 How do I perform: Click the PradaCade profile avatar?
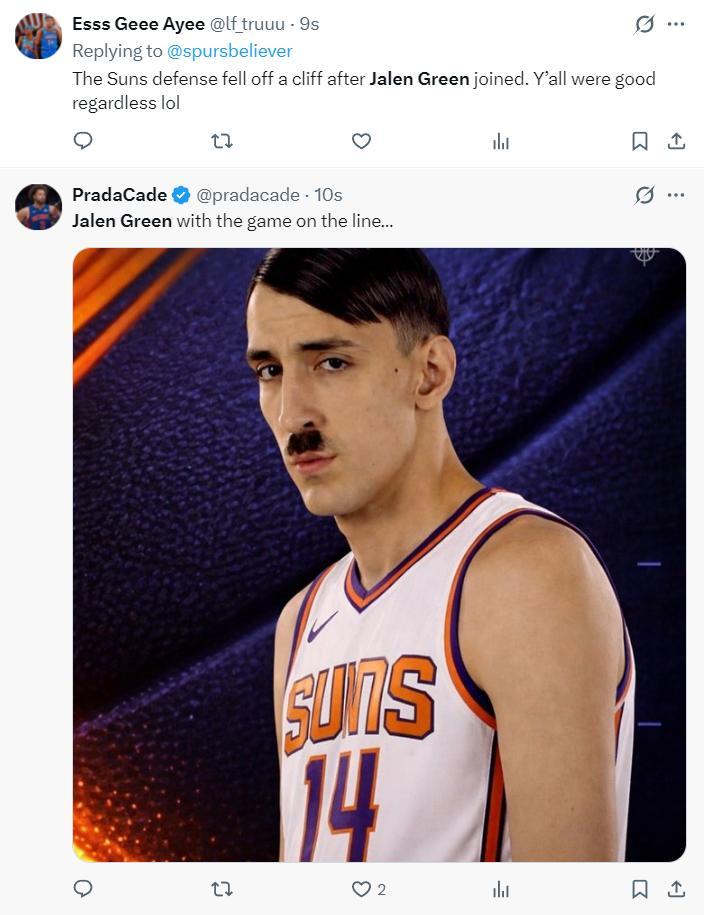[x=38, y=207]
